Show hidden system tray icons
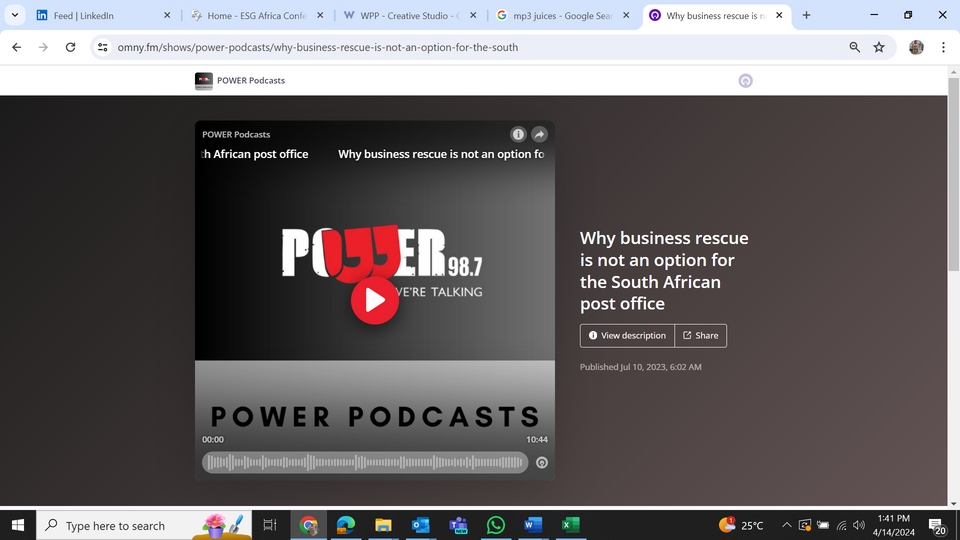This screenshot has height=540, width=960. coord(787,525)
